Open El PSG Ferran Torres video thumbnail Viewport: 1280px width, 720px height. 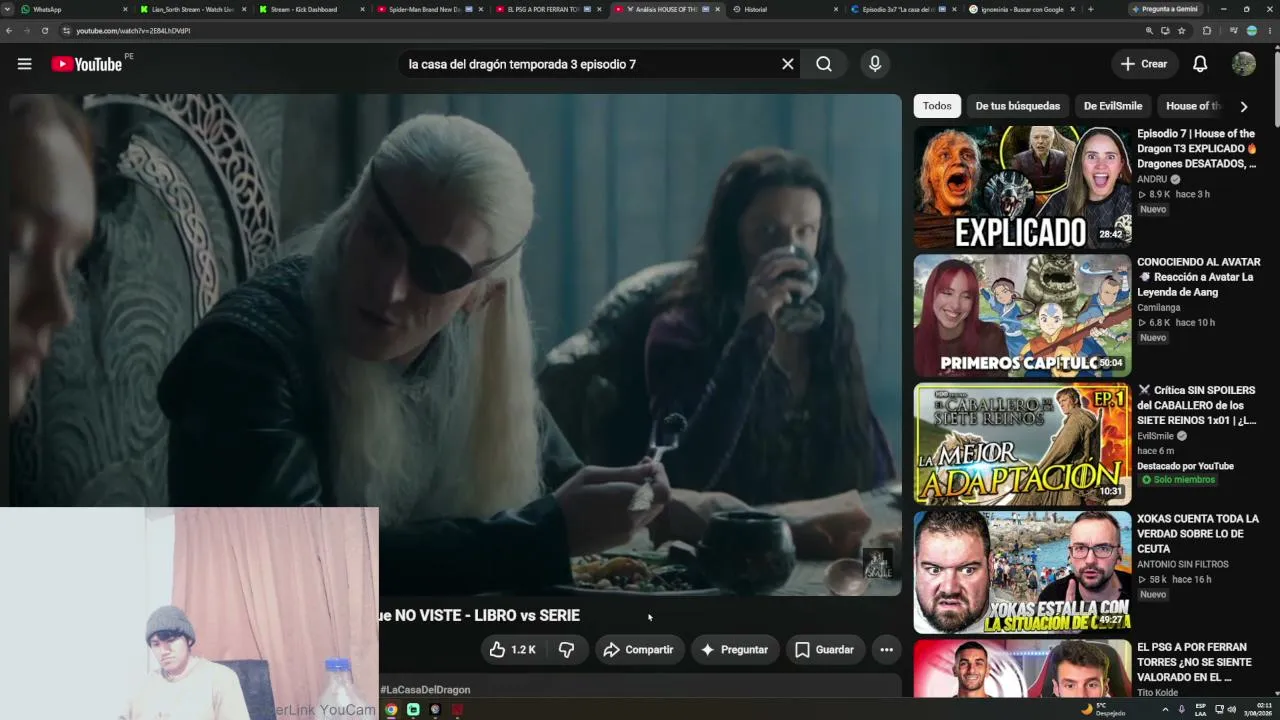click(x=1022, y=669)
